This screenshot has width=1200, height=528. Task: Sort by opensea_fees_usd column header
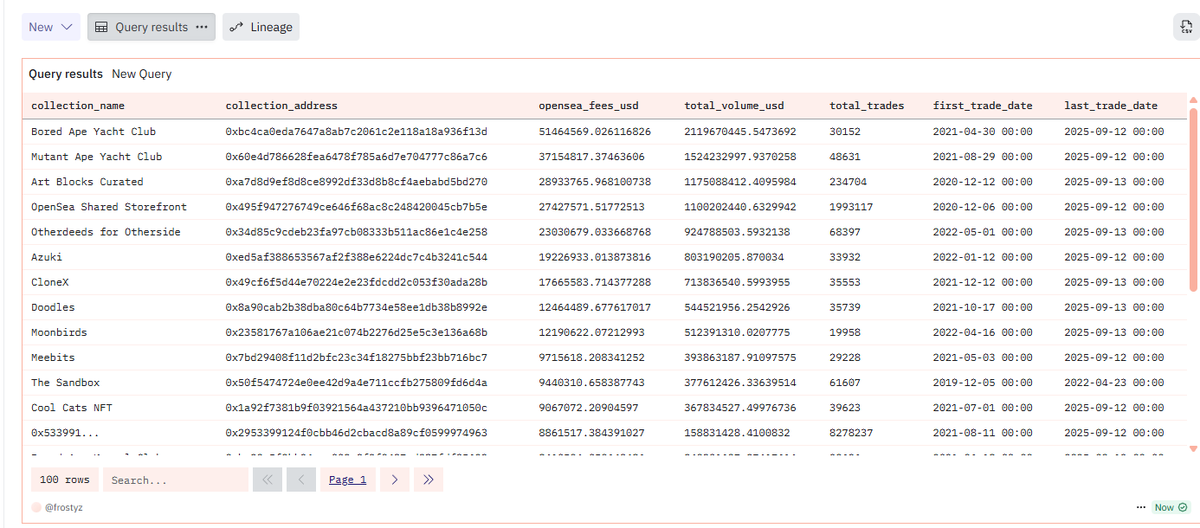588,106
